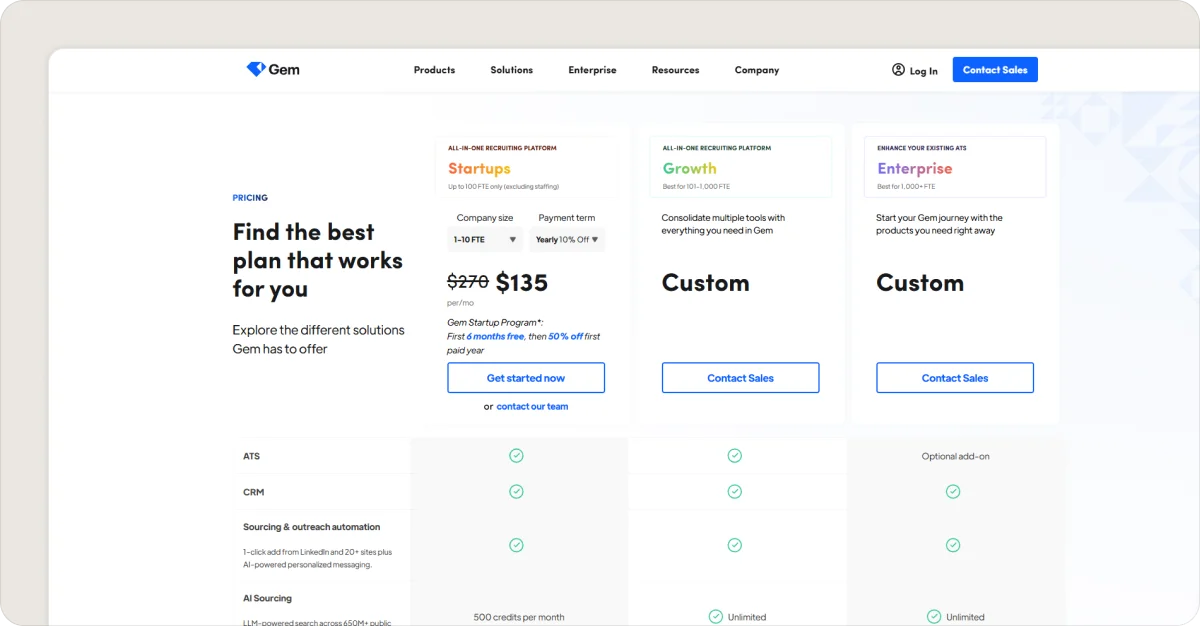The image size is (1200, 626).
Task: Click the AI Sourcing row label
Action: [267, 598]
